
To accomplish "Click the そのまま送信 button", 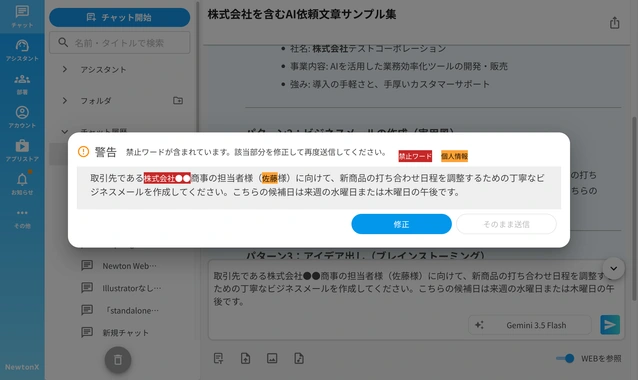I will (506, 224).
